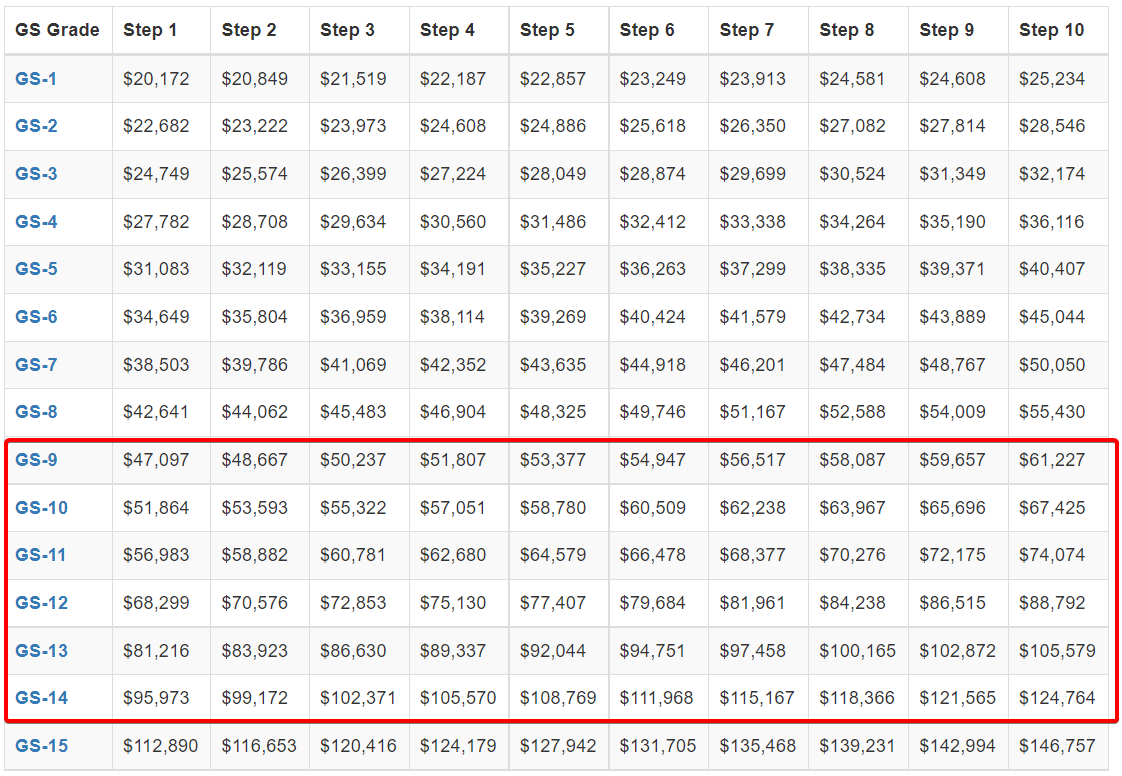Open the GS-1 grade link
Image resolution: width=1122 pixels, height=776 pixels.
point(36,79)
